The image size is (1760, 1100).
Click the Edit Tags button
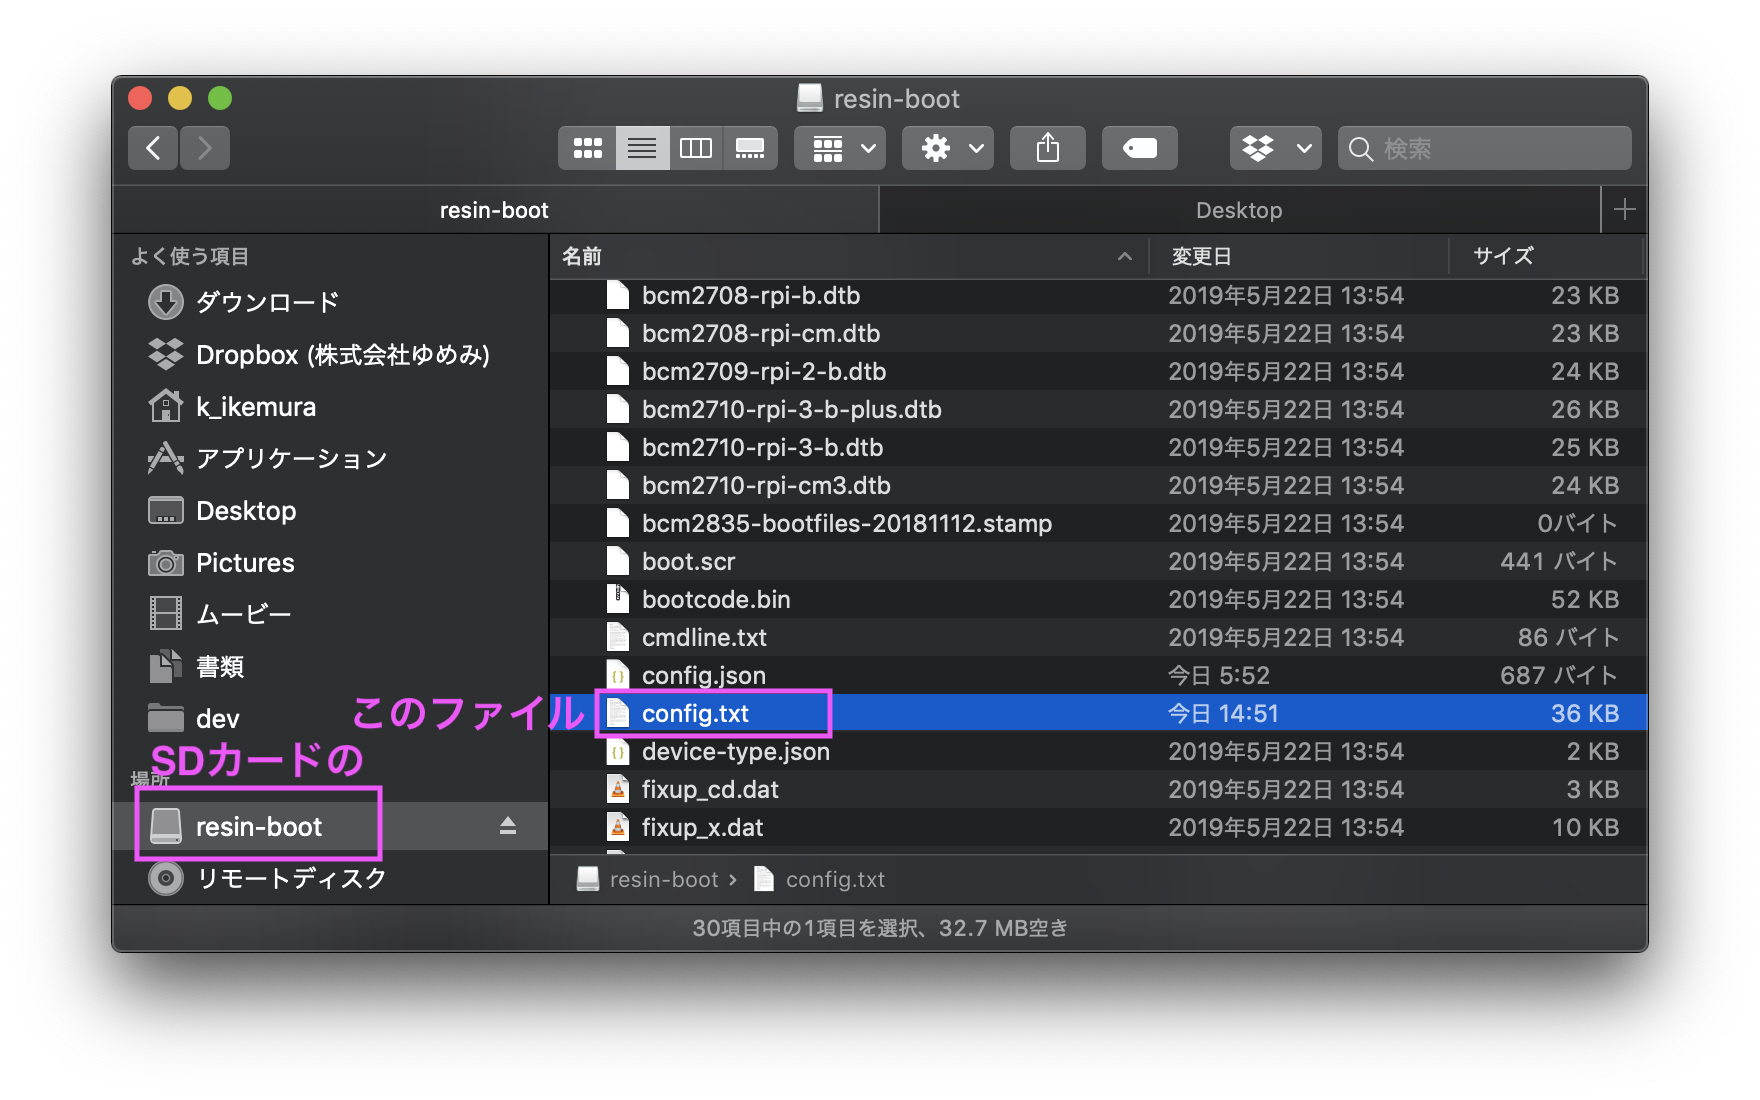click(1139, 148)
